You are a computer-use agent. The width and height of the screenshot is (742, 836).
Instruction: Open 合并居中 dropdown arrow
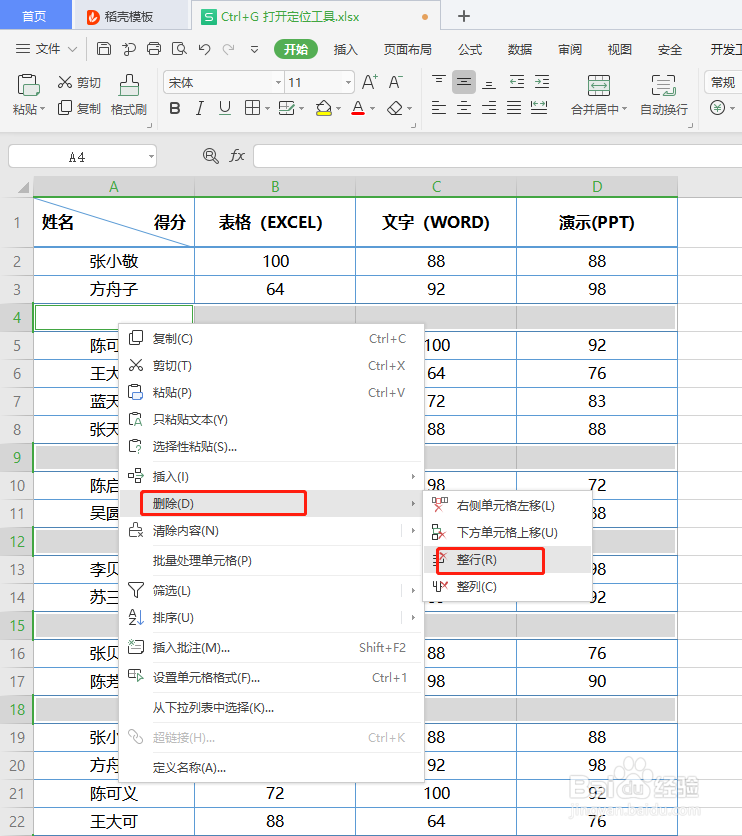[x=624, y=109]
